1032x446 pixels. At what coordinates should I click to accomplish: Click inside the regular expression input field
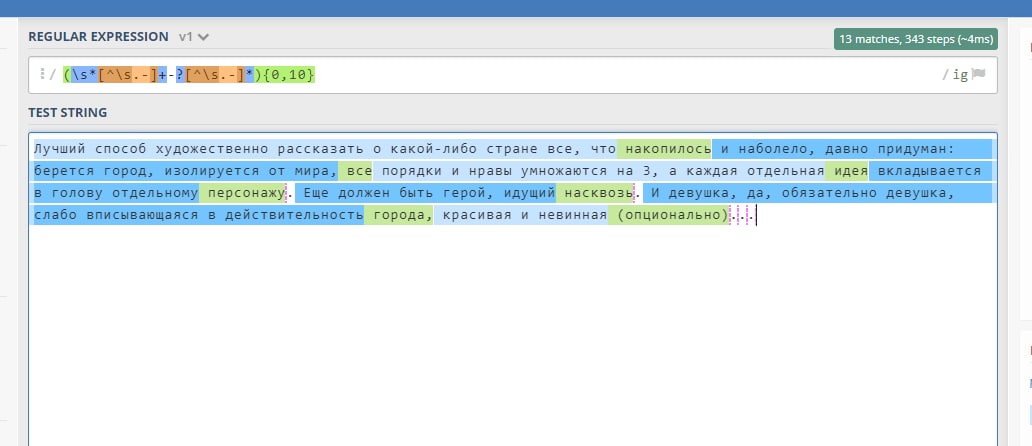(513, 75)
